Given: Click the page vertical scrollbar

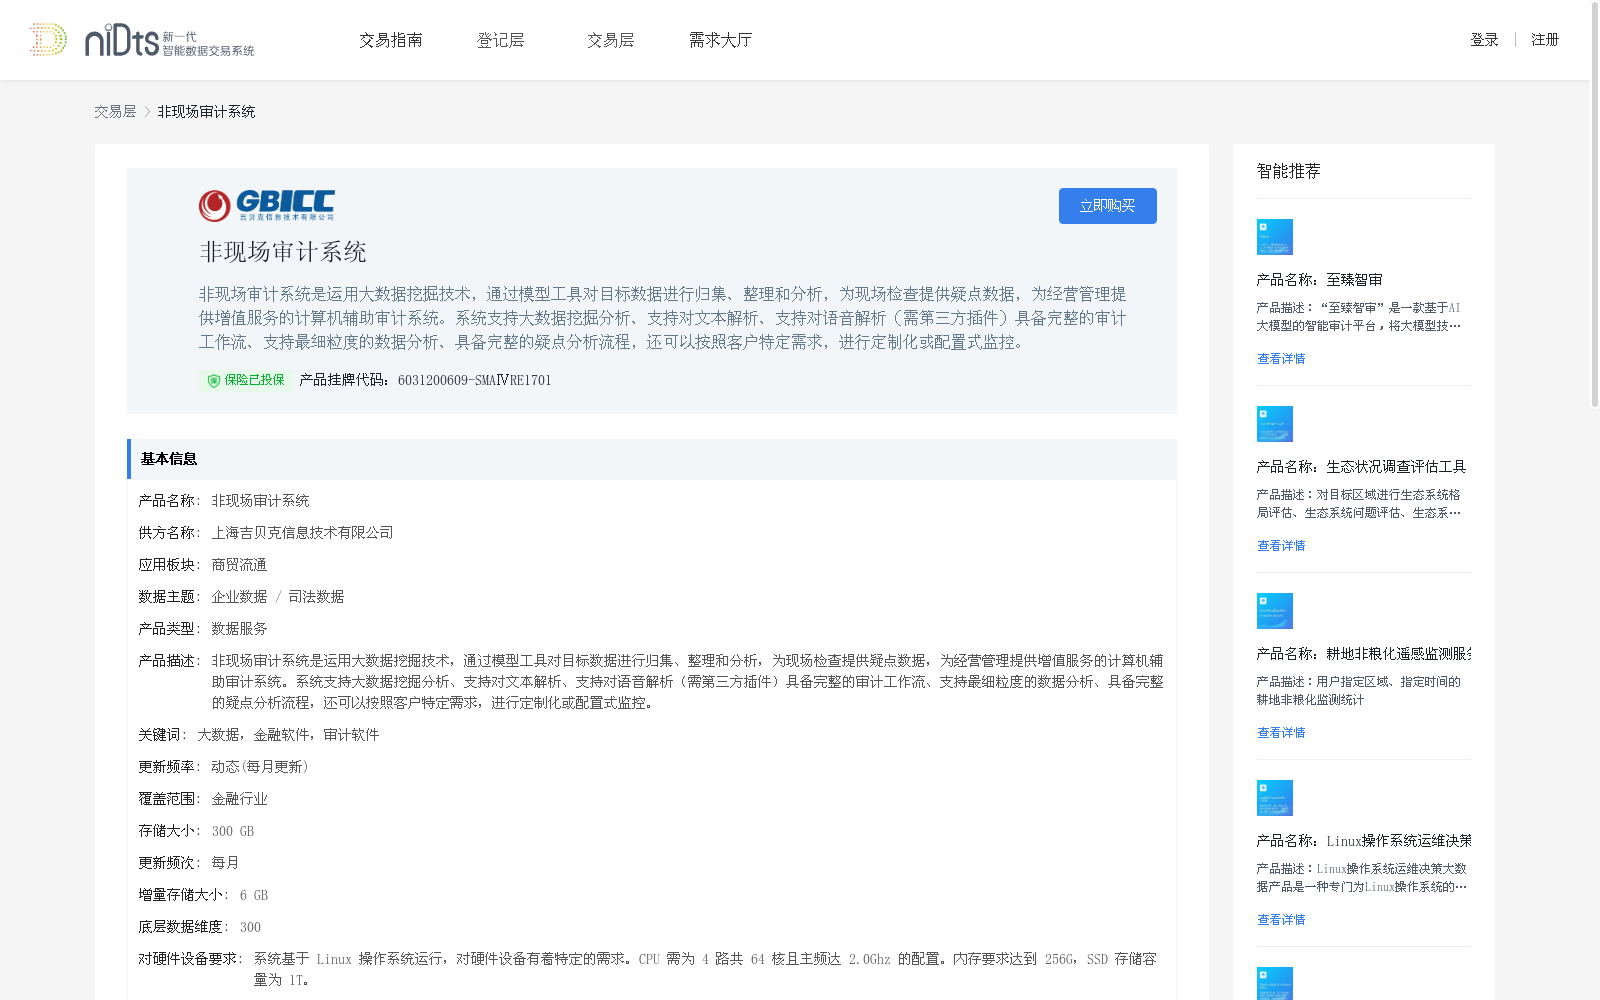Looking at the screenshot, I should click(x=1595, y=204).
